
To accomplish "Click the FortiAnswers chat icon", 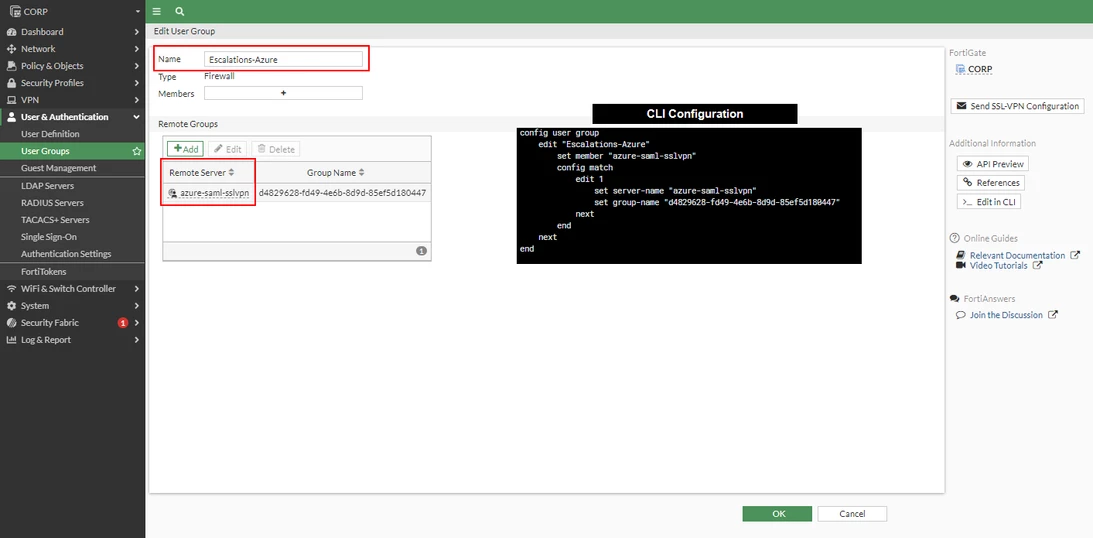I will tap(954, 298).
